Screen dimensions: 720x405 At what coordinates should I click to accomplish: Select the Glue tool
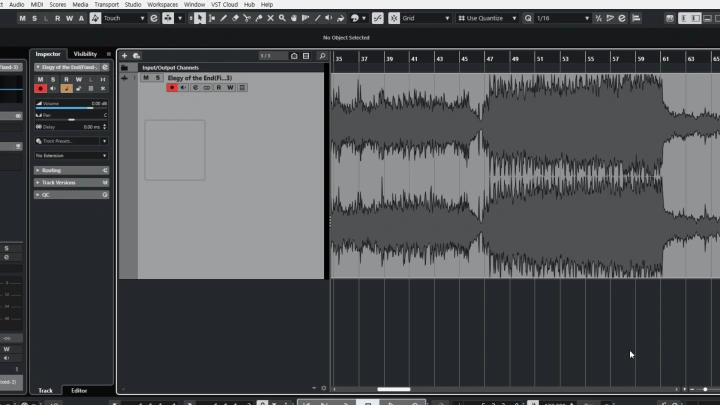click(x=259, y=18)
